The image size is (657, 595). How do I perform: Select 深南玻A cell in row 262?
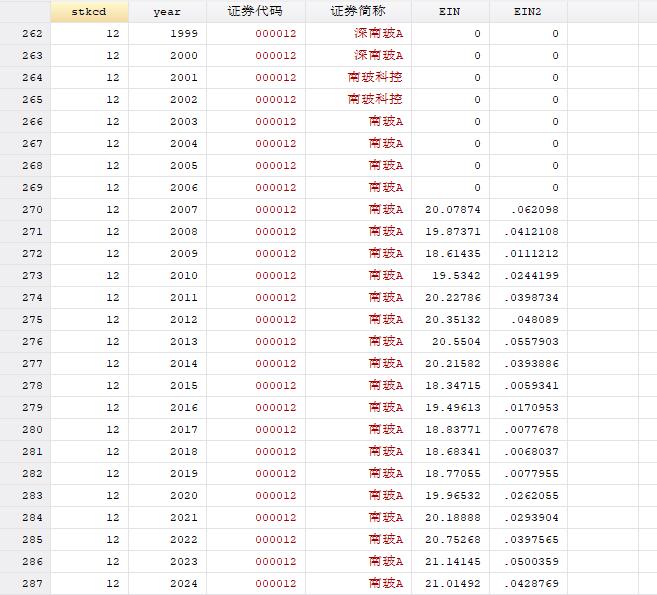pos(378,34)
